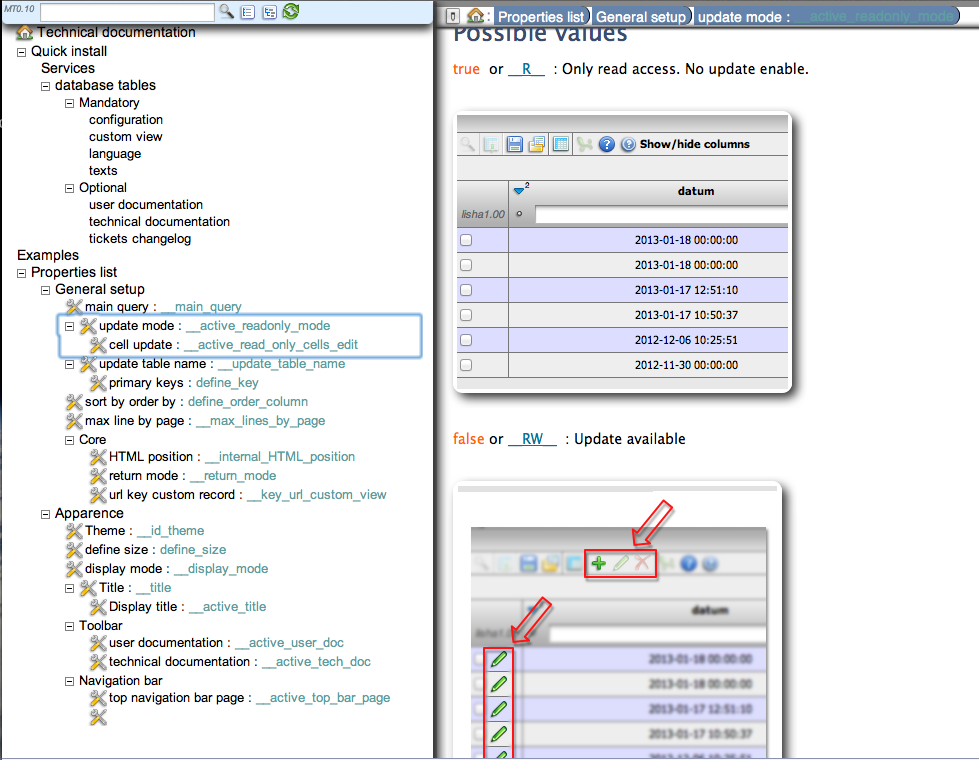Click the green plus add icon in the false/RW screenshot
979x760 pixels.
click(599, 563)
